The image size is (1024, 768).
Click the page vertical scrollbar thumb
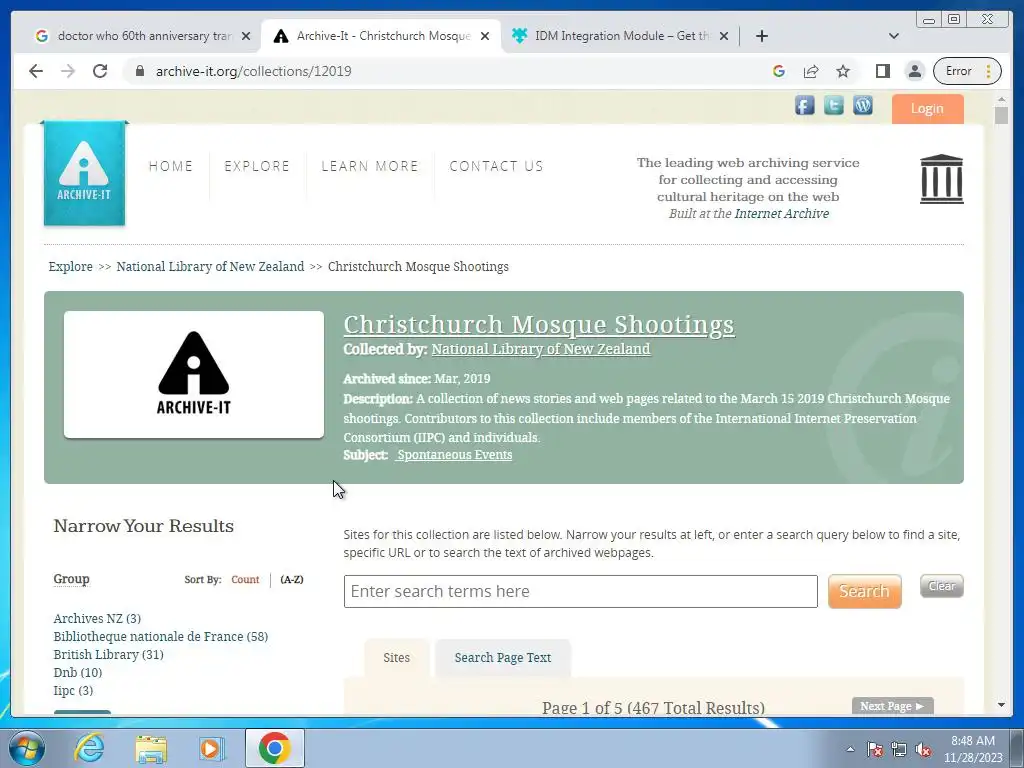pyautogui.click(x=1001, y=116)
